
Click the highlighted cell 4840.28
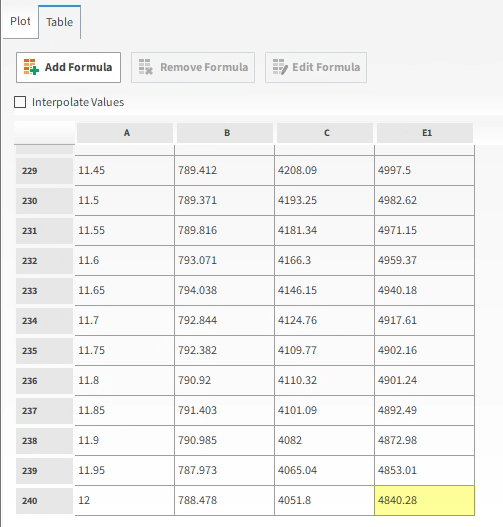425,500
